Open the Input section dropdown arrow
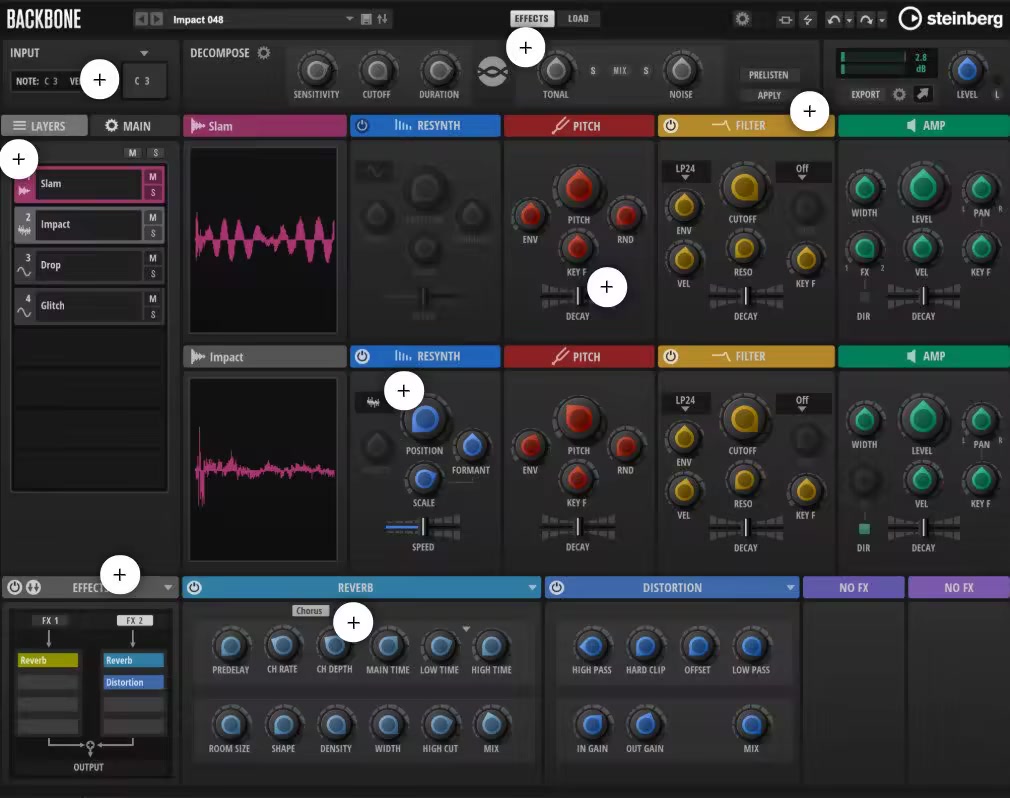The image size is (1010, 798). (x=144, y=53)
